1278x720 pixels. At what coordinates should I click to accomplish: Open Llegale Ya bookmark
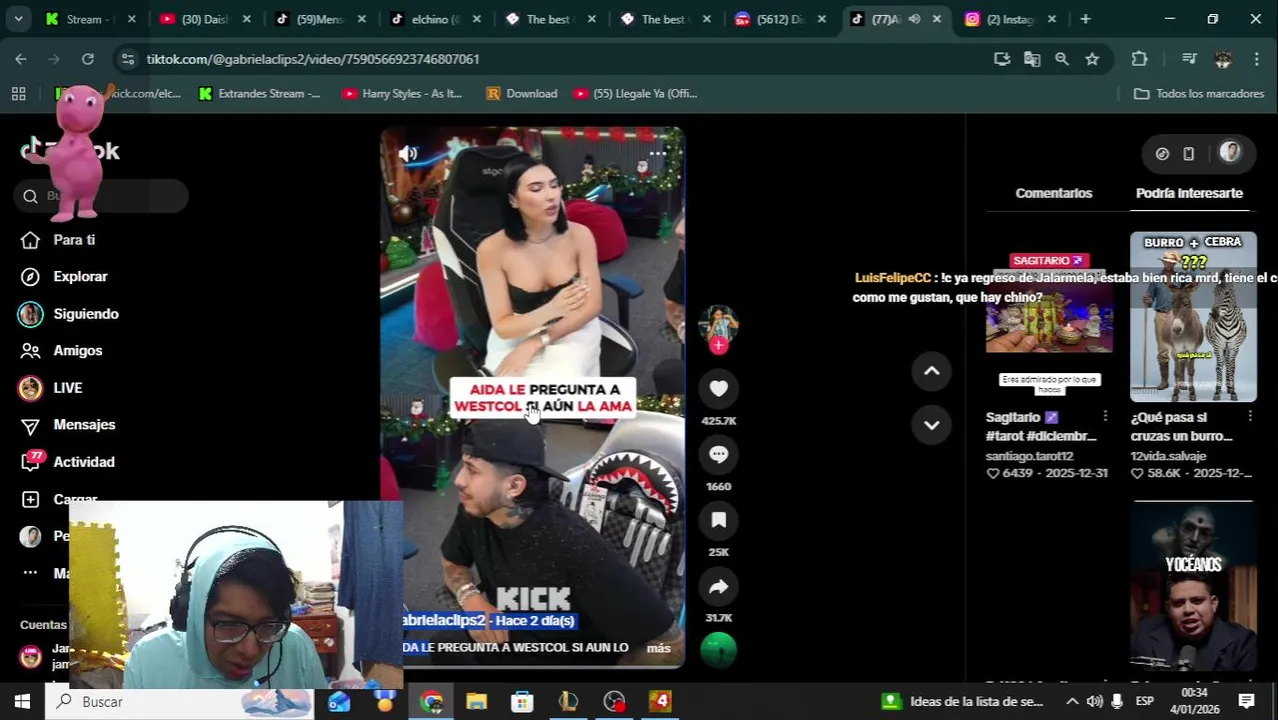(636, 94)
